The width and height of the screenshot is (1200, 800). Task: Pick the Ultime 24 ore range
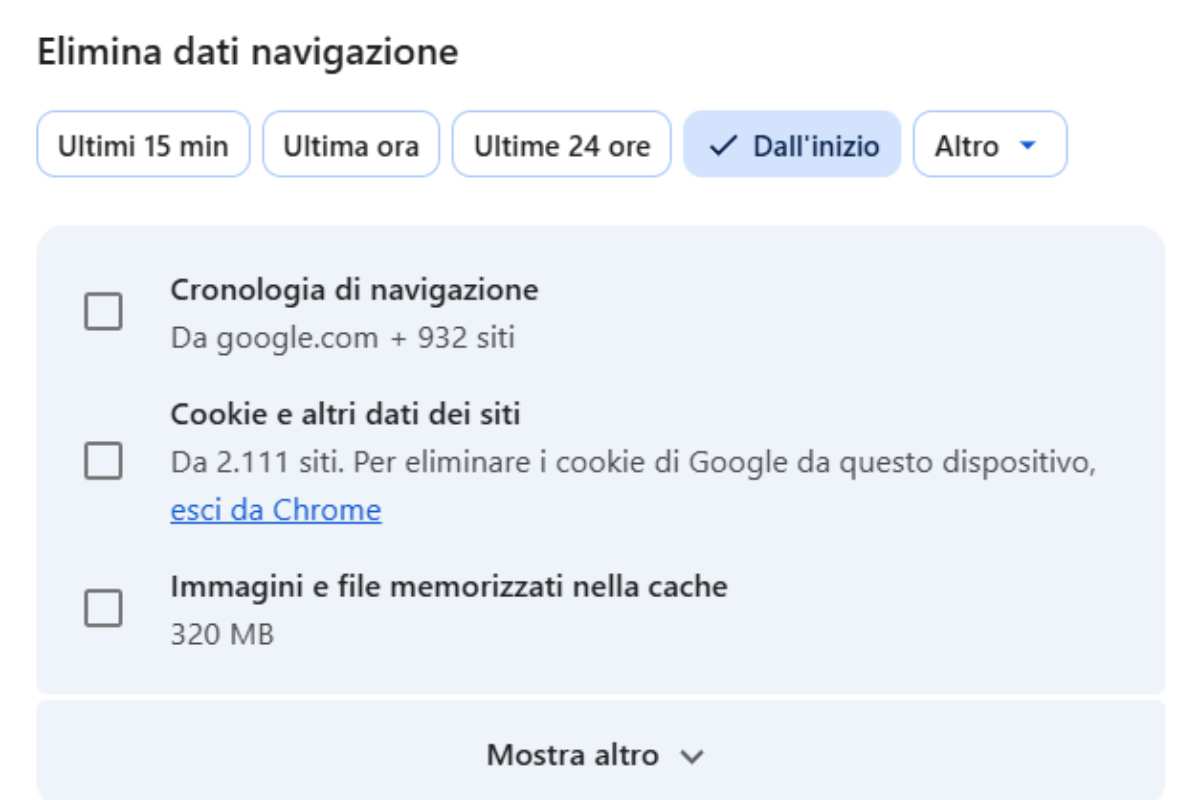pos(562,145)
